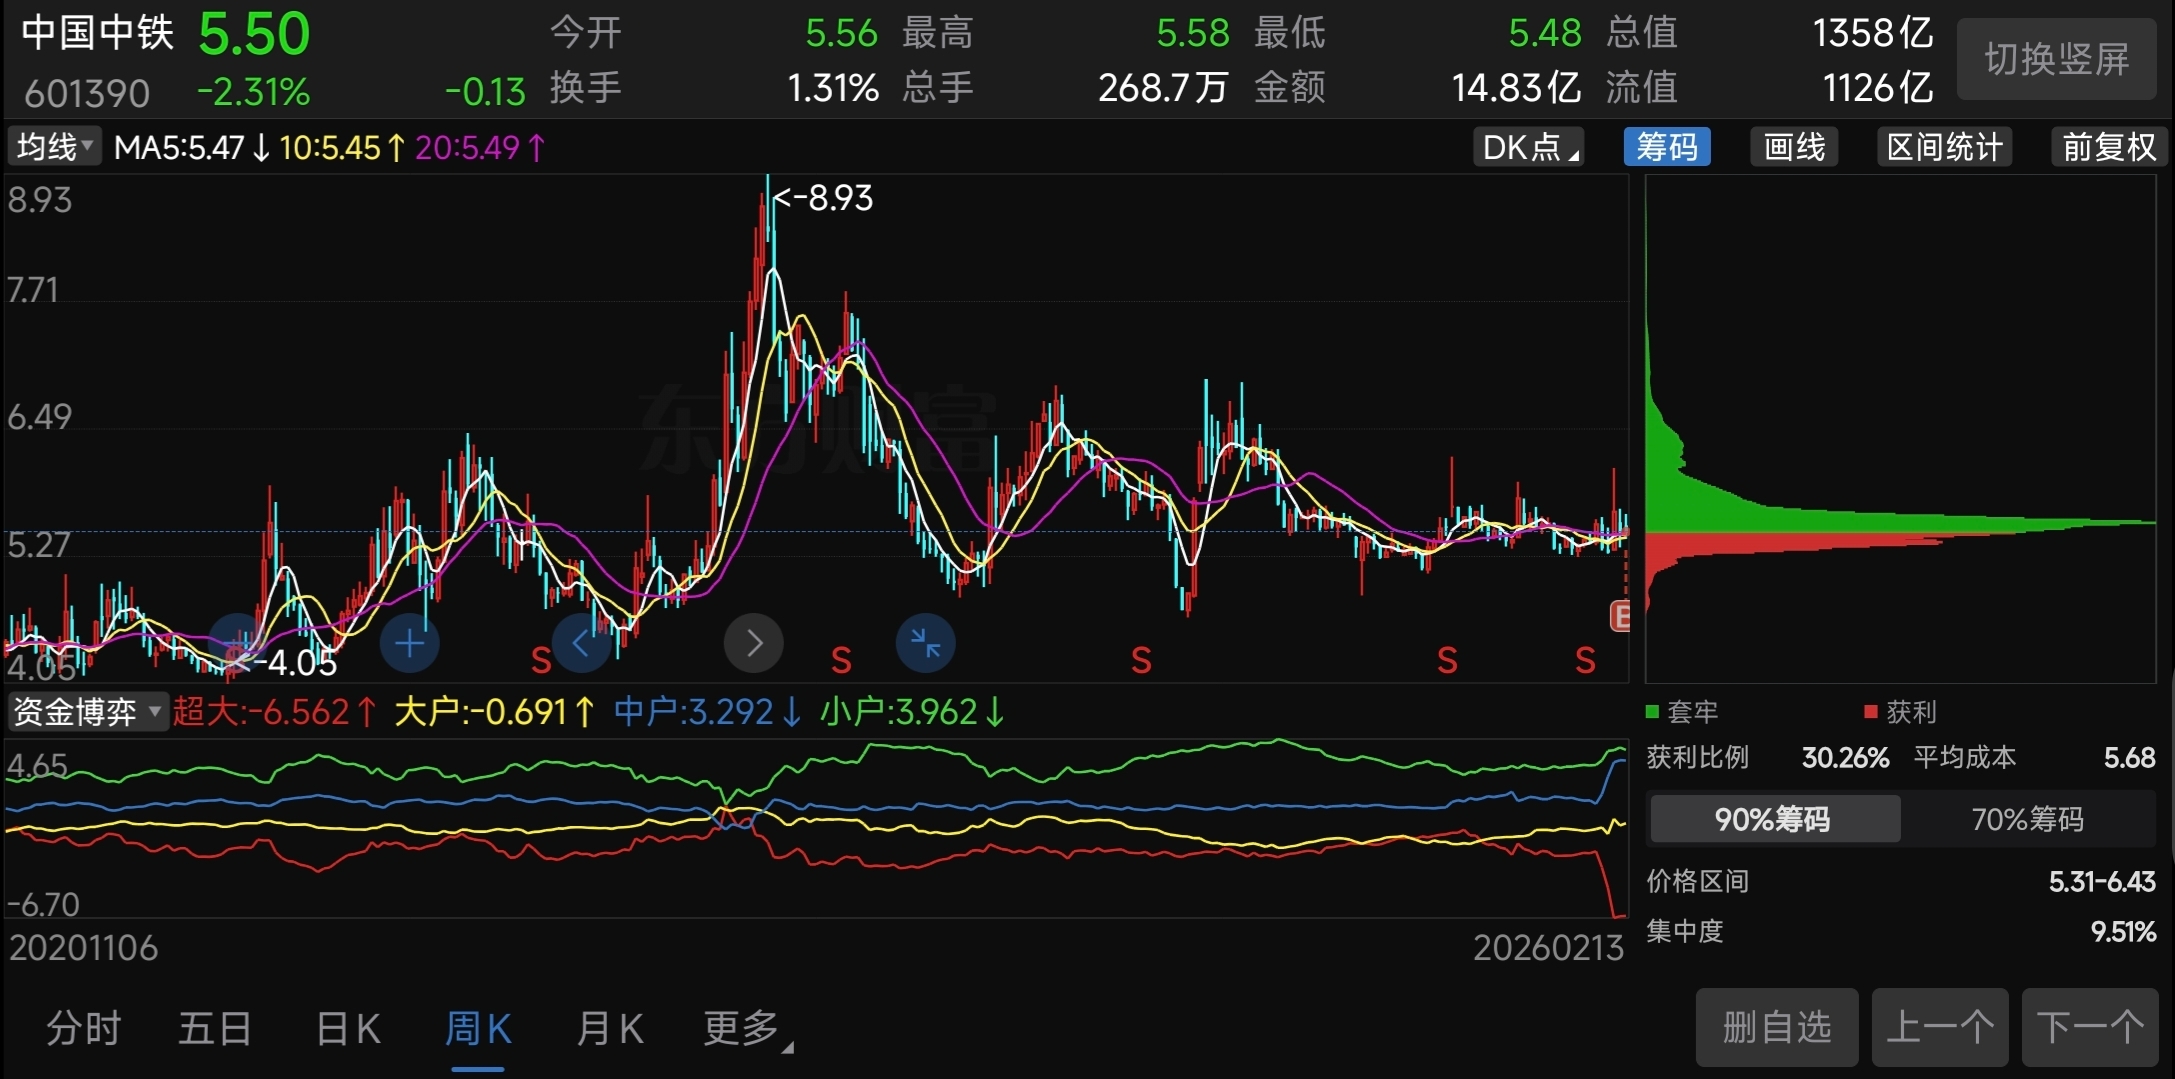Select the 90%筹码 option

point(1773,819)
